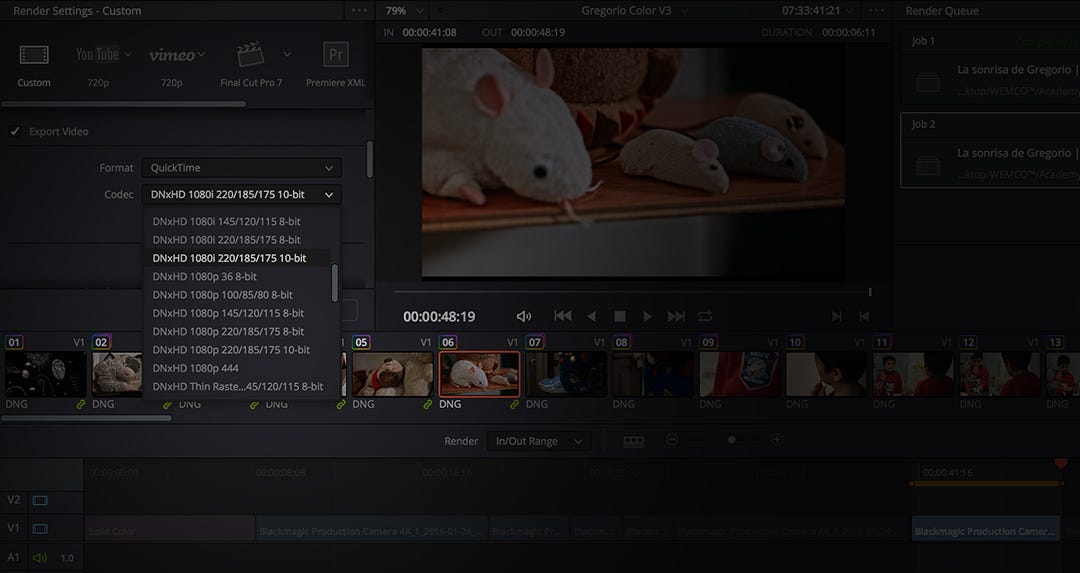Select the Custom render preset icon
This screenshot has height=573, width=1080.
34,54
